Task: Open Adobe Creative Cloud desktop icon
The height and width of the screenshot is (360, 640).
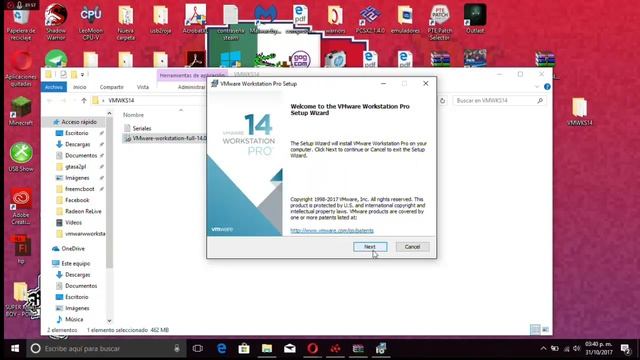Action: (x=21, y=207)
